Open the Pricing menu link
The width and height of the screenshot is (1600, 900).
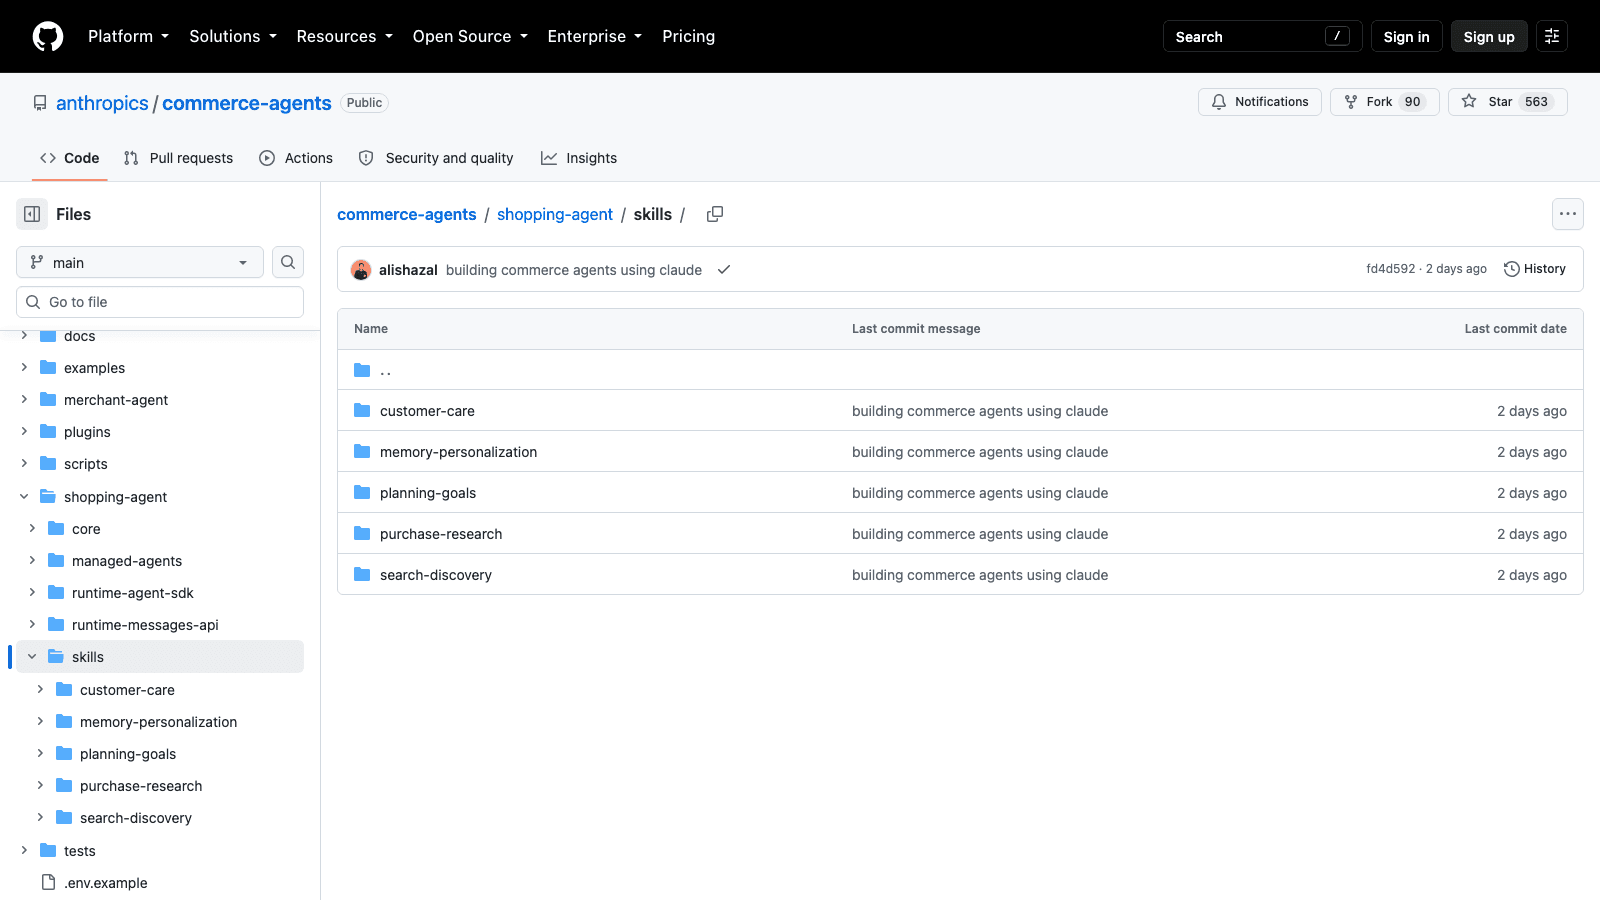pos(688,36)
